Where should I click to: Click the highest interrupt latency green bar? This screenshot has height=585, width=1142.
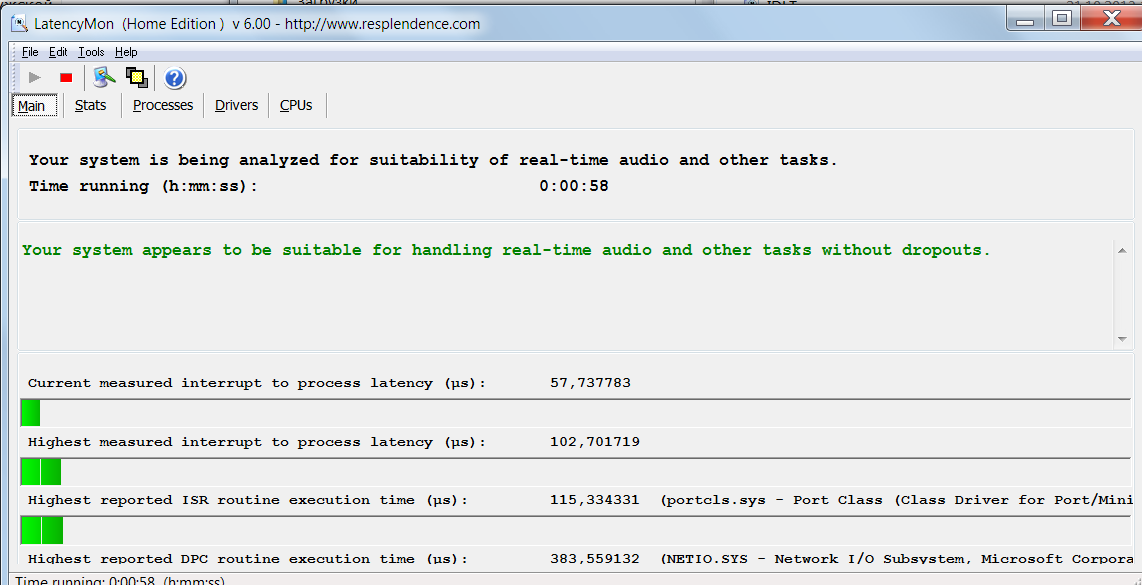pyautogui.click(x=41, y=472)
